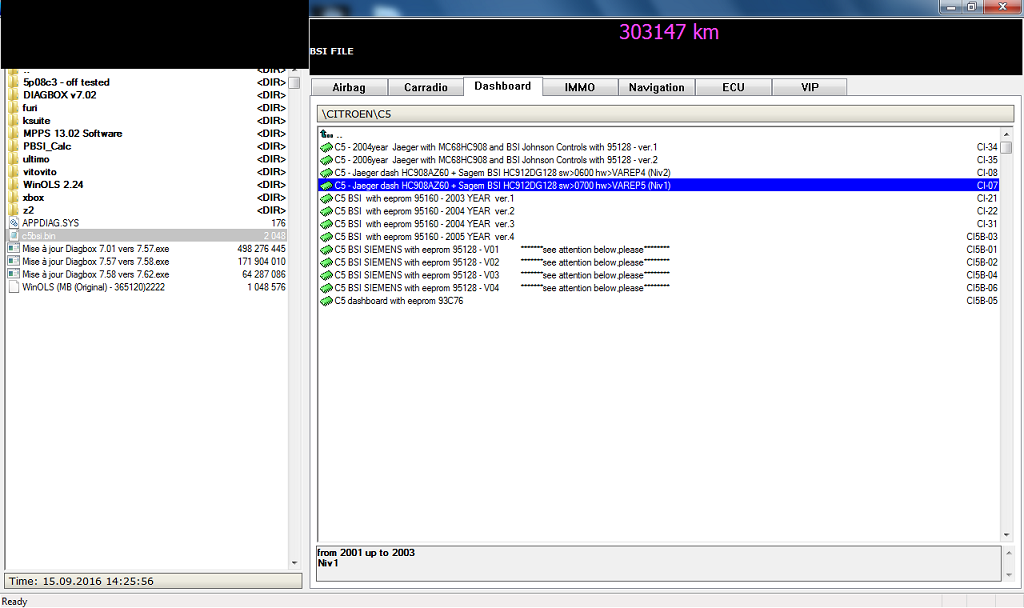Click the APPDIAG.SYS file icon
The image size is (1024, 608).
coord(13,223)
